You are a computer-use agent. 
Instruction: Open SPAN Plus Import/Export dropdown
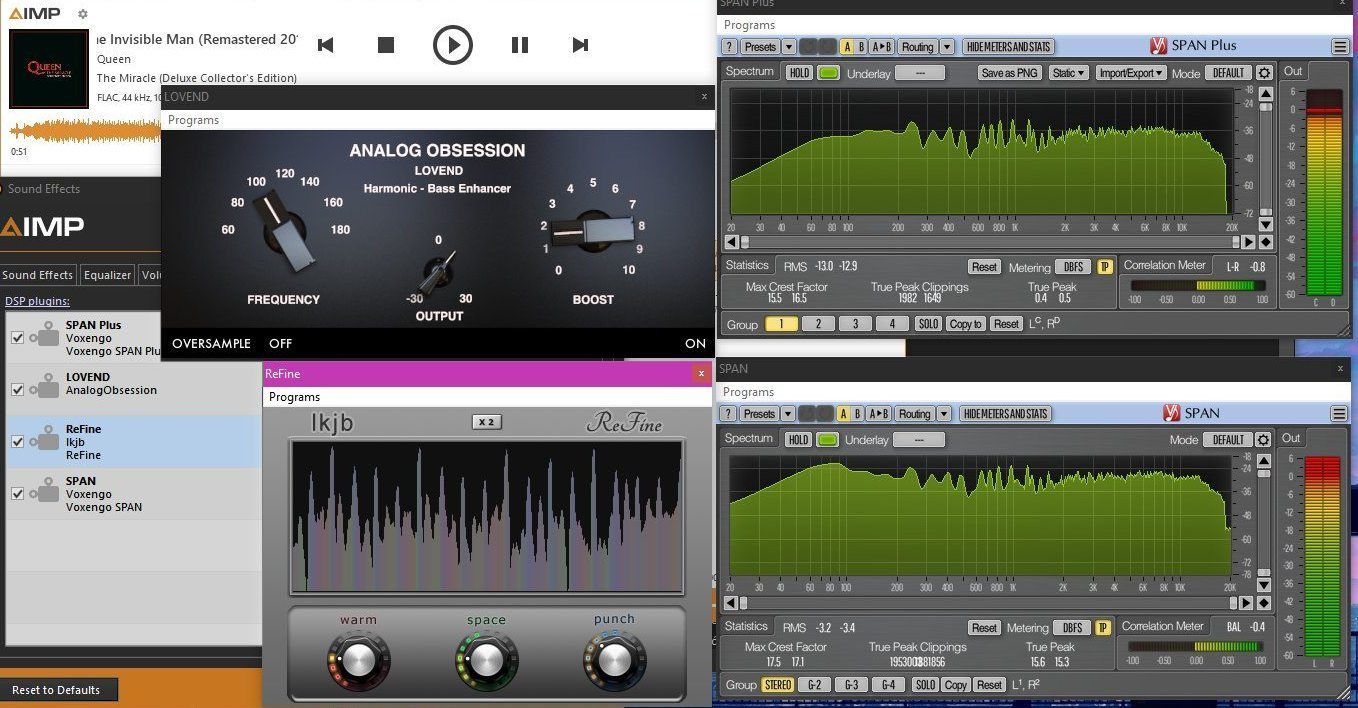tap(1131, 73)
